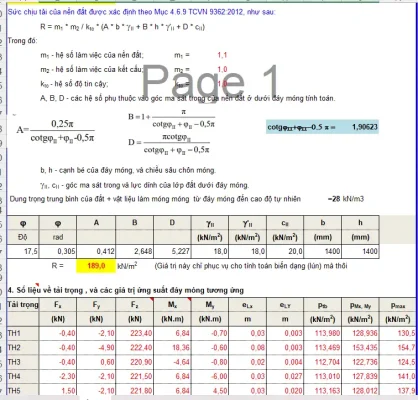
Task: Select the Fy column header
Action: pyautogui.click(x=96, y=305)
